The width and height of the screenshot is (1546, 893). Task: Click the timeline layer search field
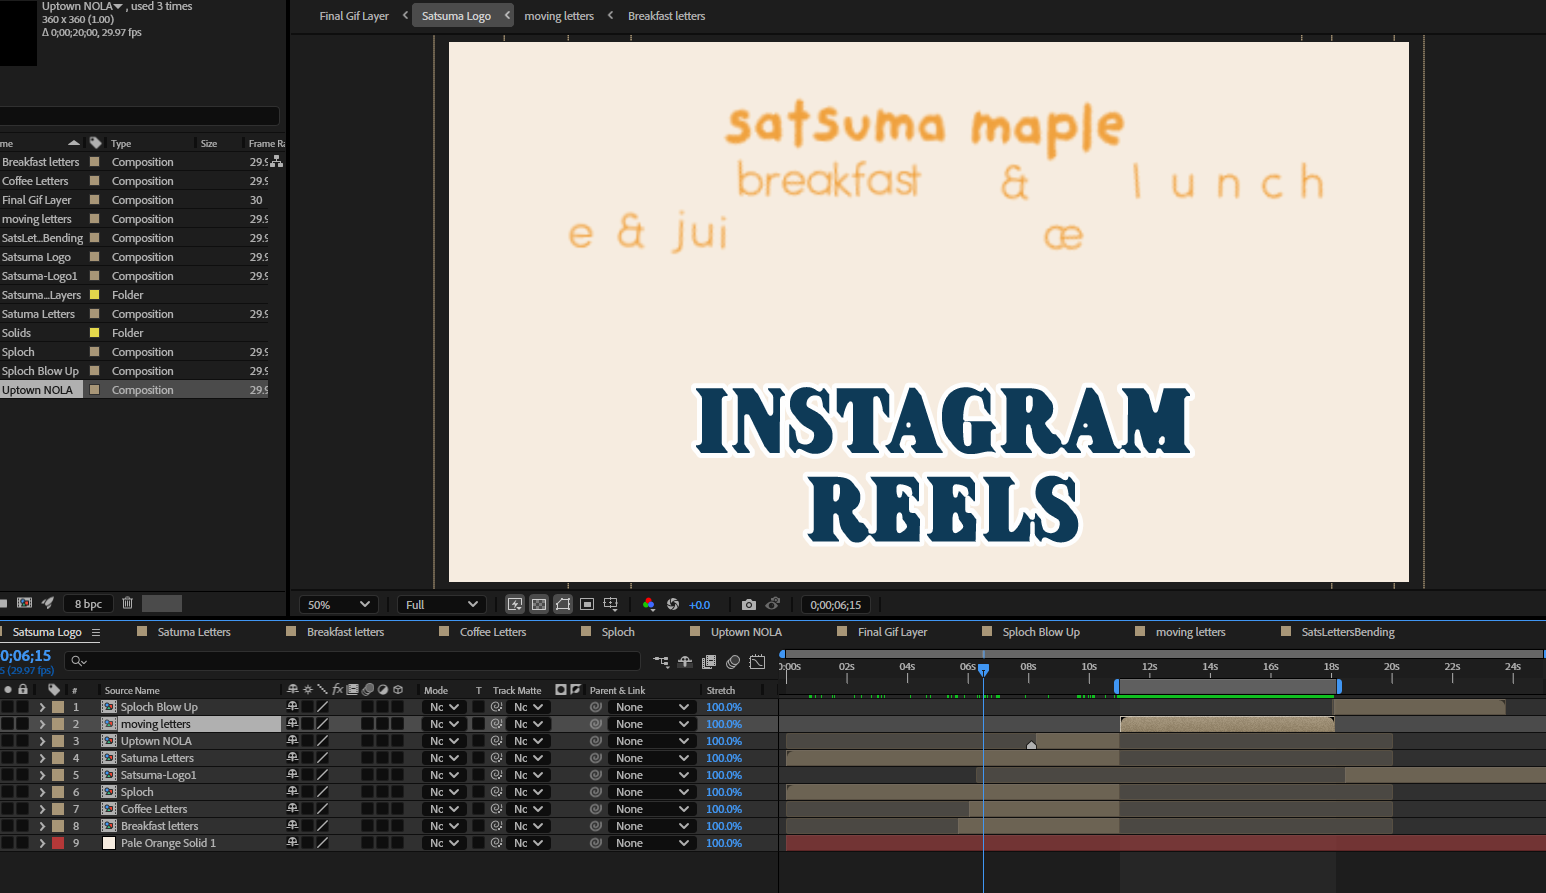click(352, 661)
